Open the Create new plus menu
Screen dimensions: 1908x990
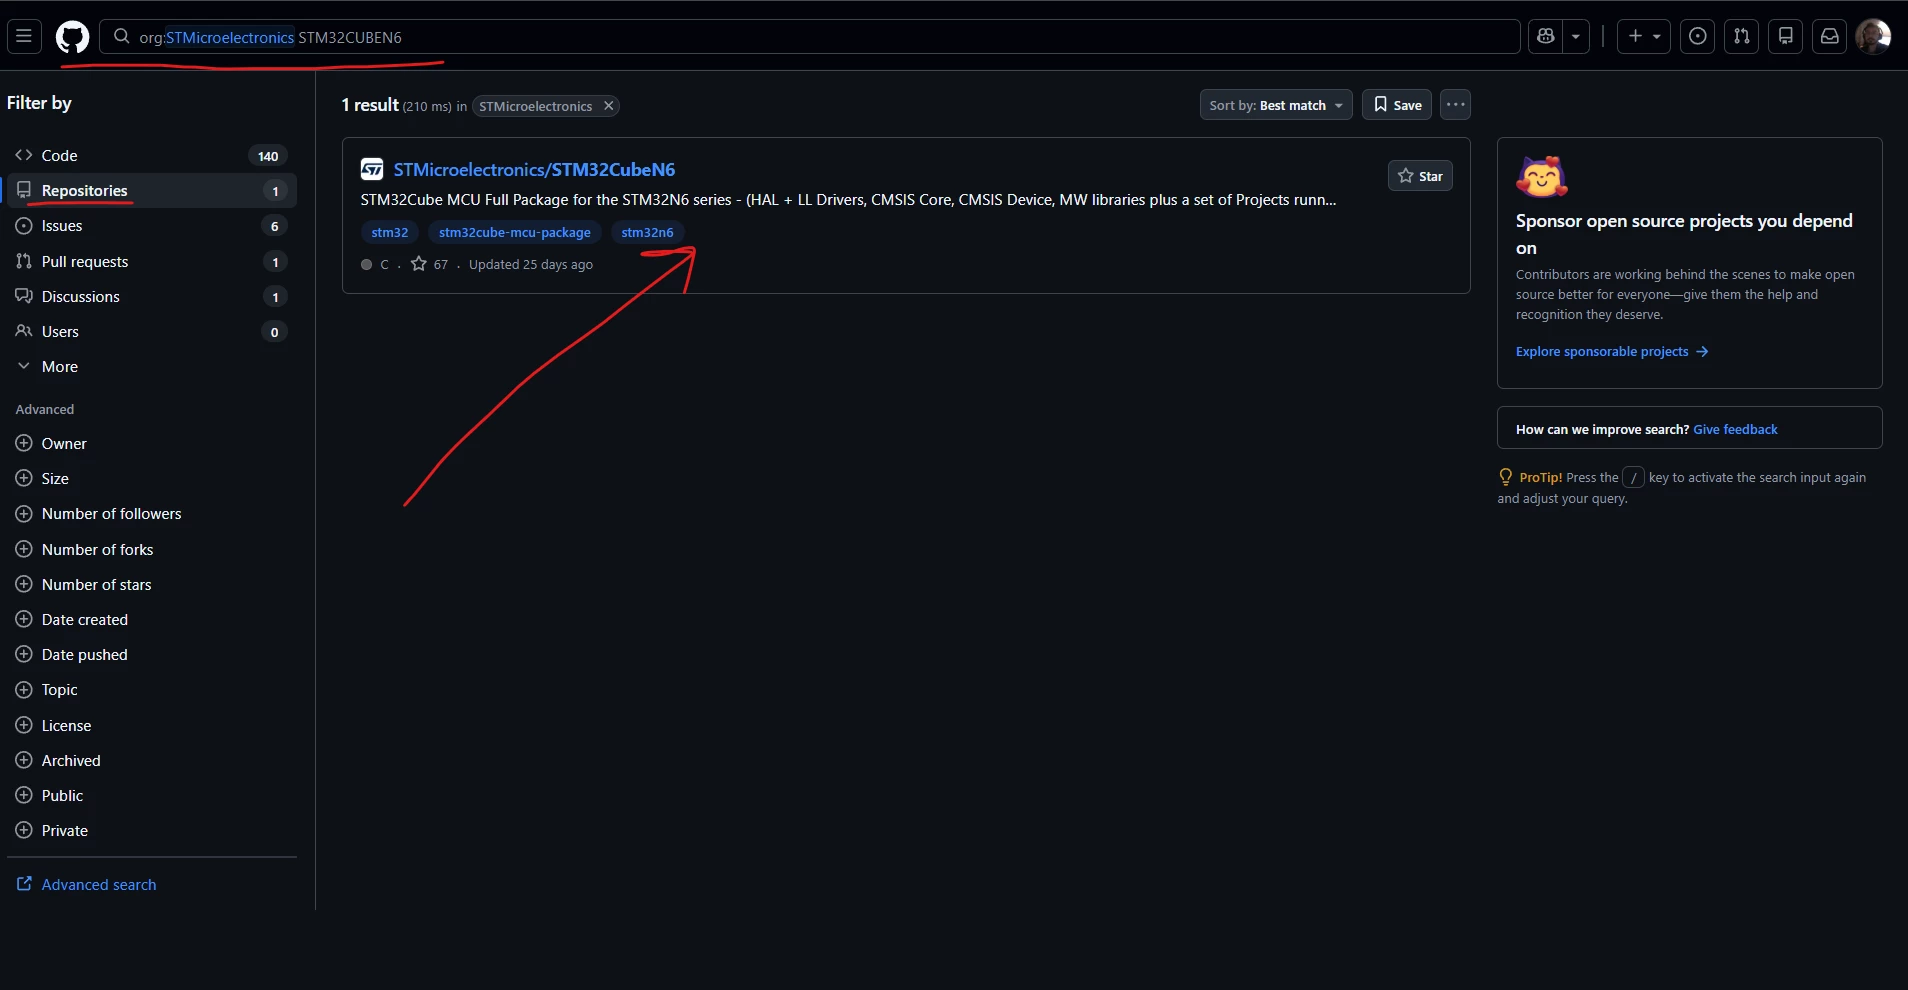pyautogui.click(x=1643, y=37)
